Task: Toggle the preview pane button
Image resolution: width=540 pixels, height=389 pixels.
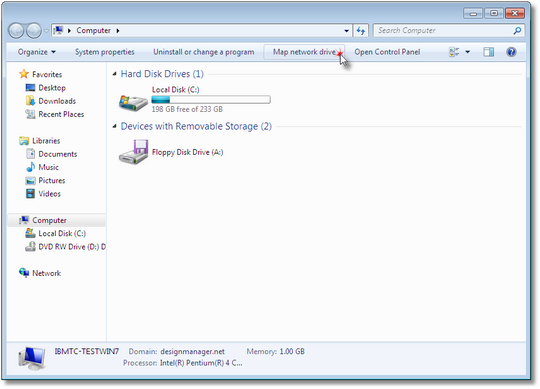Action: point(488,52)
